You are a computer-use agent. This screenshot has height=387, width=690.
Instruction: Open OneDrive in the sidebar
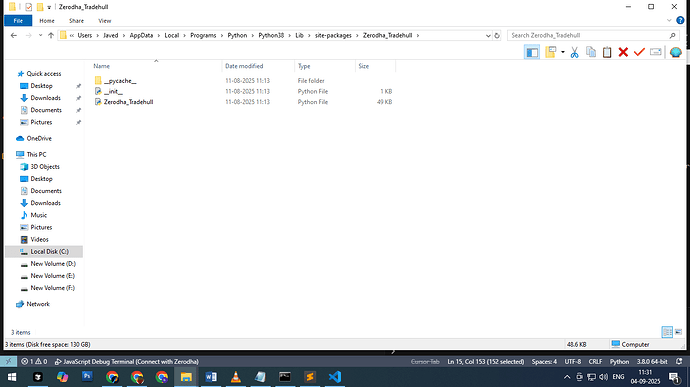[x=39, y=138]
